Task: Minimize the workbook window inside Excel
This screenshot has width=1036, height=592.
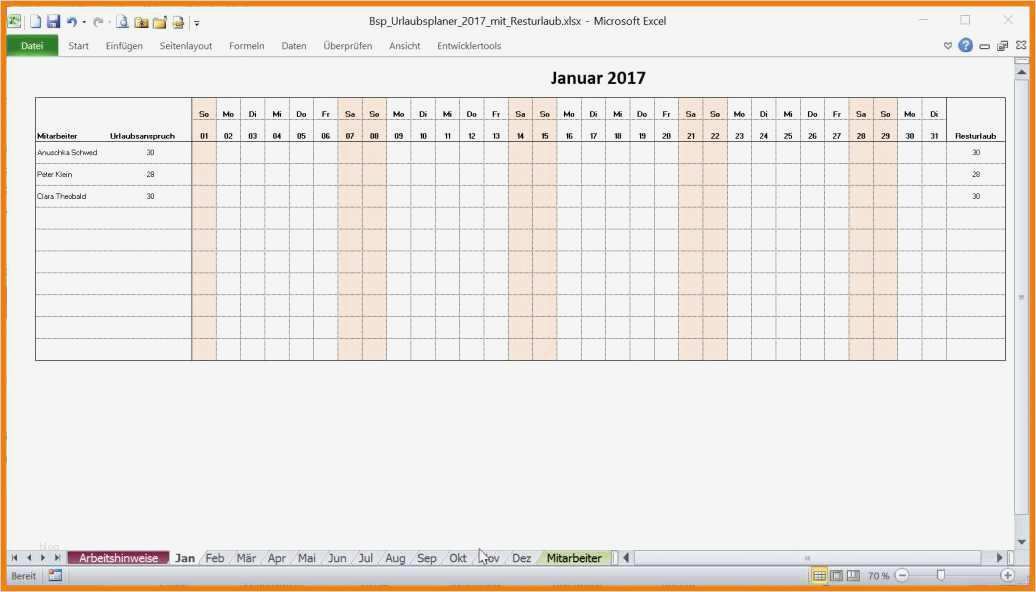Action: point(984,46)
